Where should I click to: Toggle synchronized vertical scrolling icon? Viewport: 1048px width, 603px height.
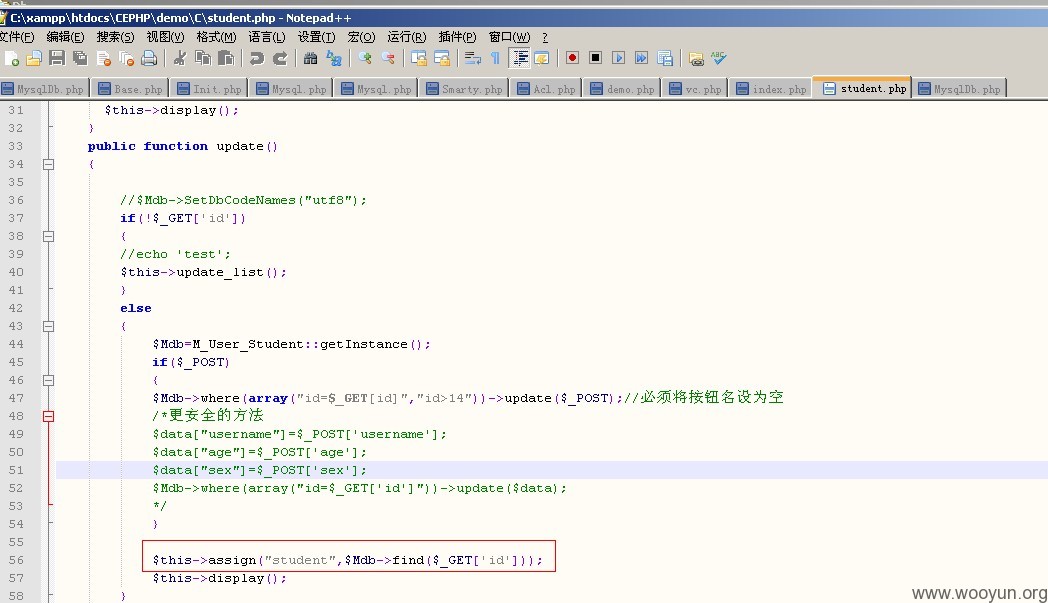419,59
